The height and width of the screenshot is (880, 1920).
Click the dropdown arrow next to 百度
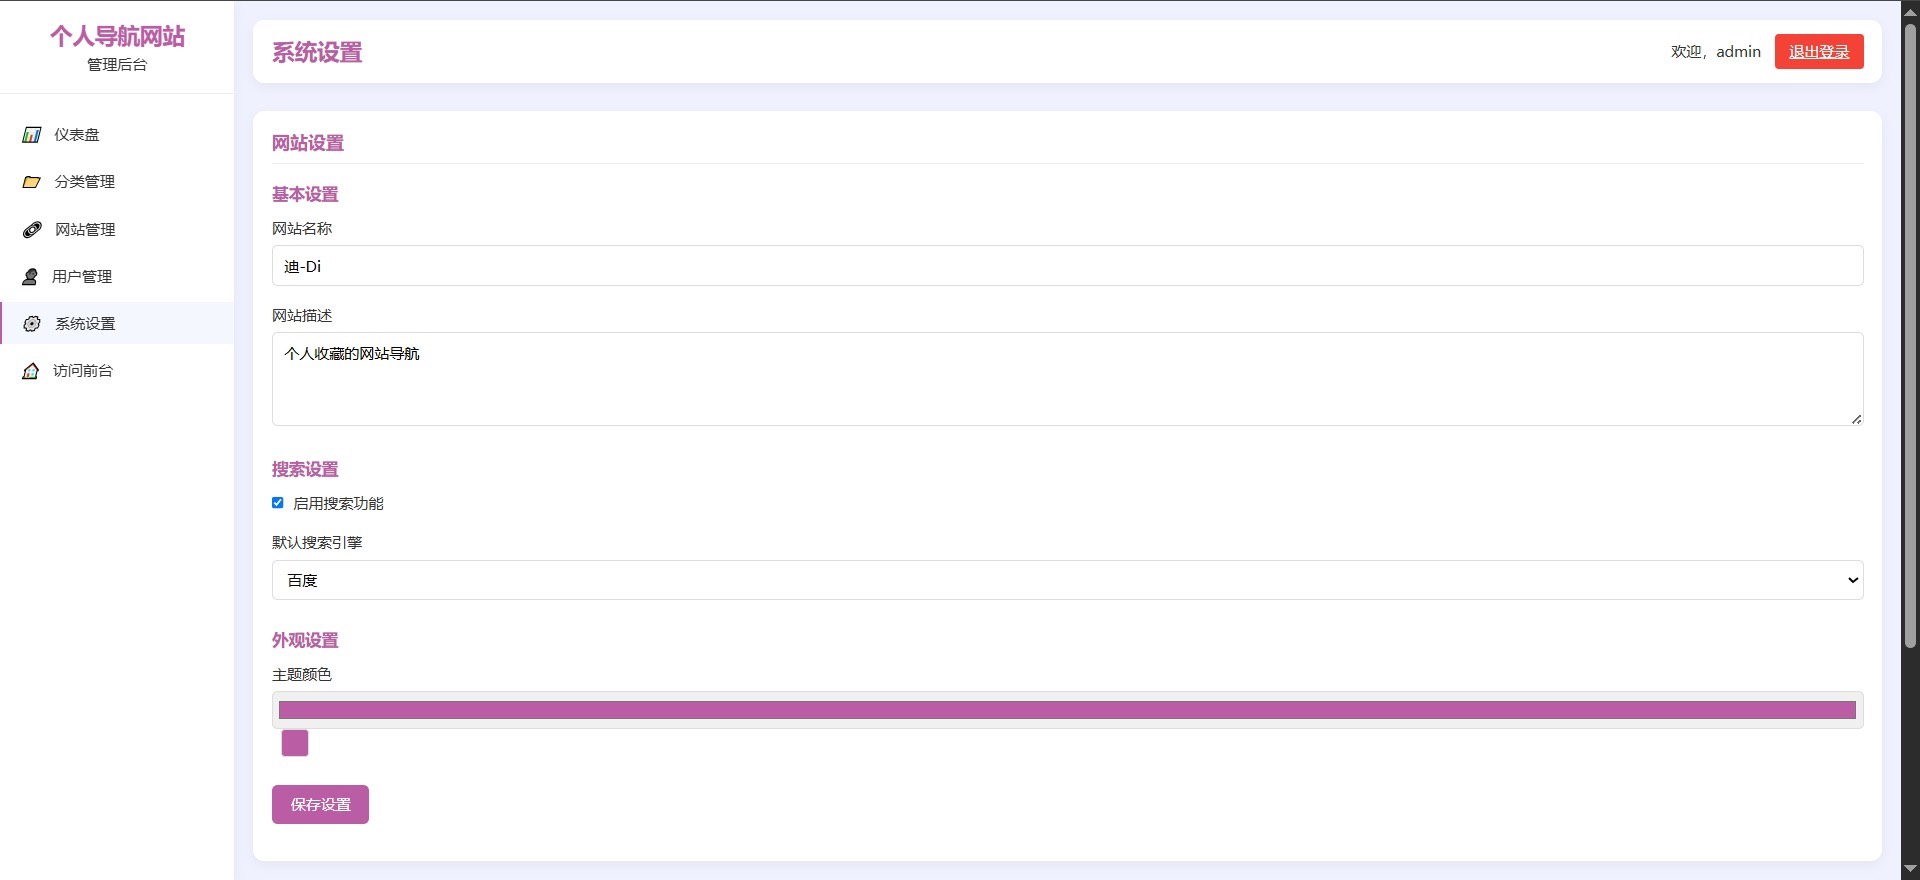1852,580
